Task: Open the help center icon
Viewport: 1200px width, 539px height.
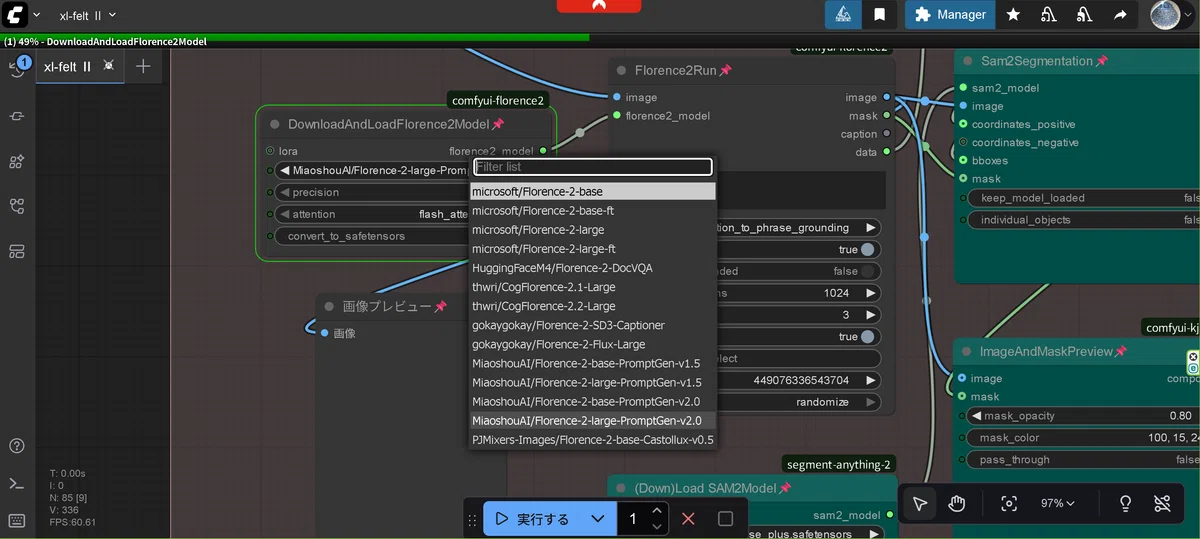Action: (x=17, y=446)
